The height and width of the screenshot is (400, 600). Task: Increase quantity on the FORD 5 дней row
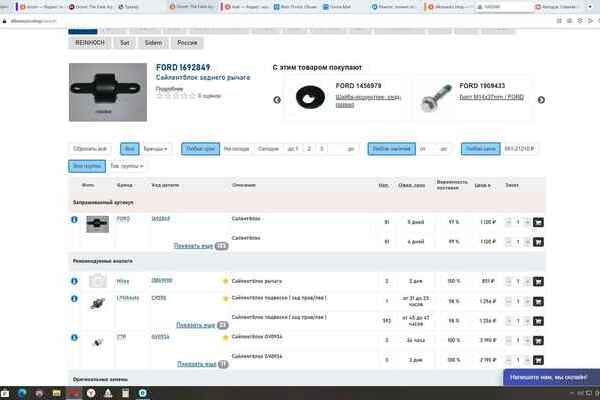[527, 222]
